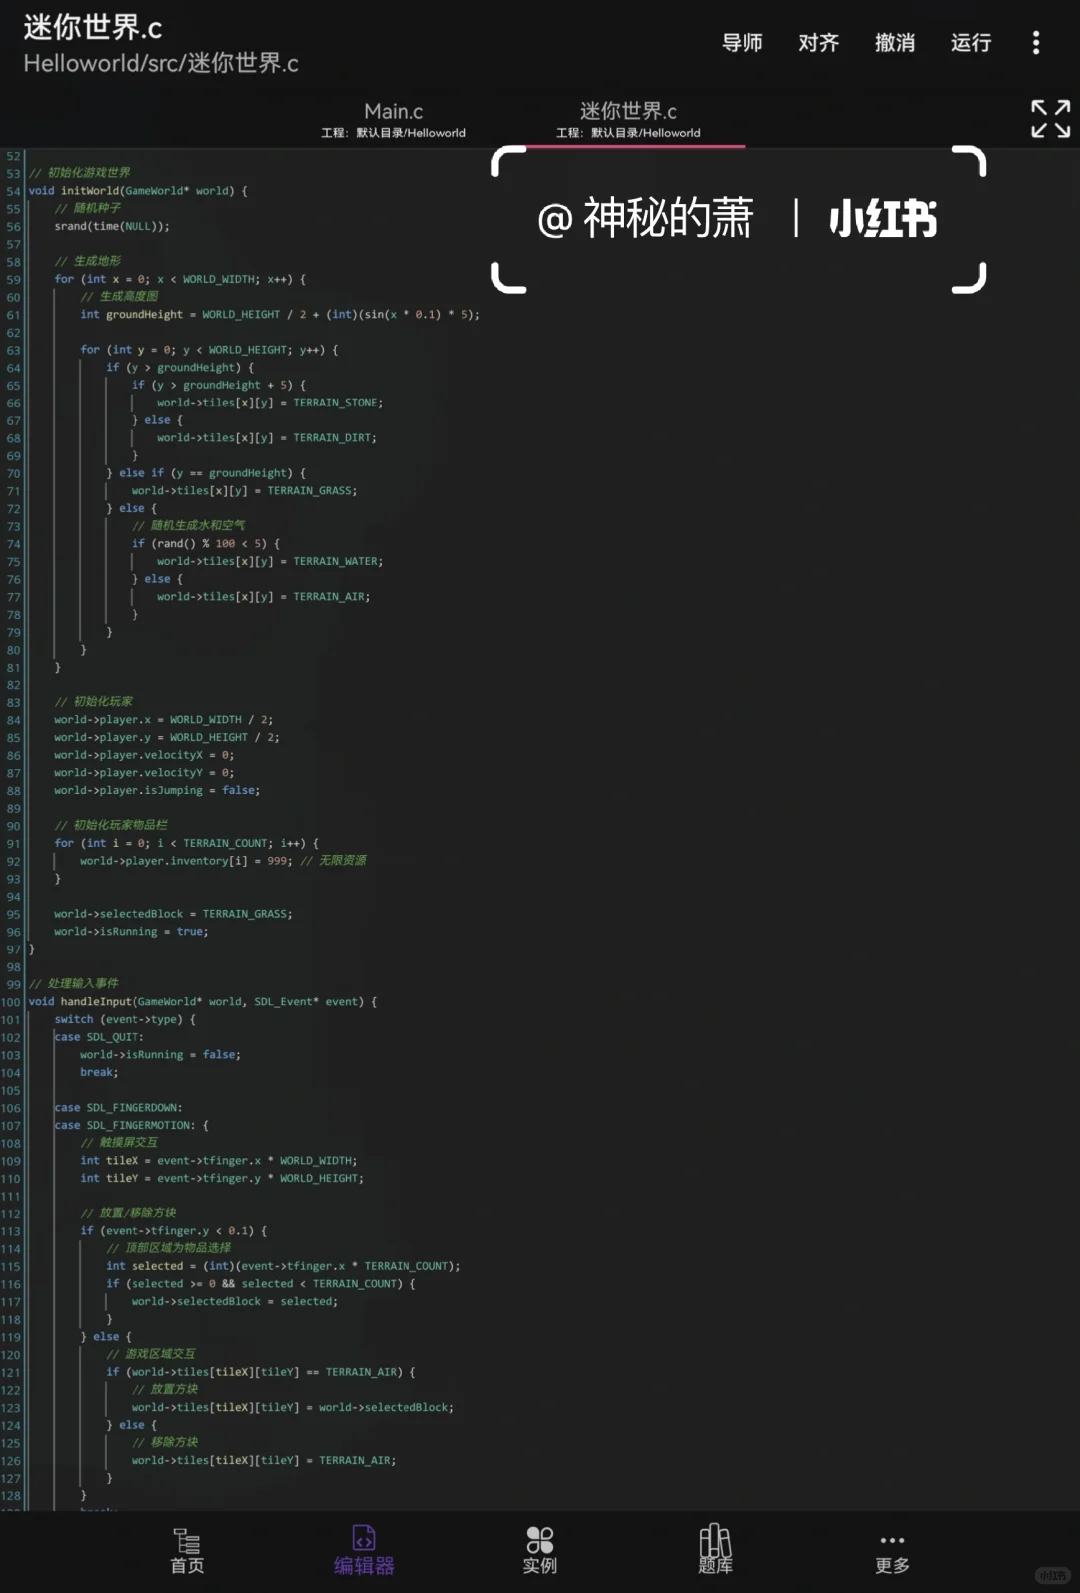Screen dimensions: 1080x1593
Task: Click the file path Helloworld/src/迷你世界.c
Action: pos(161,63)
